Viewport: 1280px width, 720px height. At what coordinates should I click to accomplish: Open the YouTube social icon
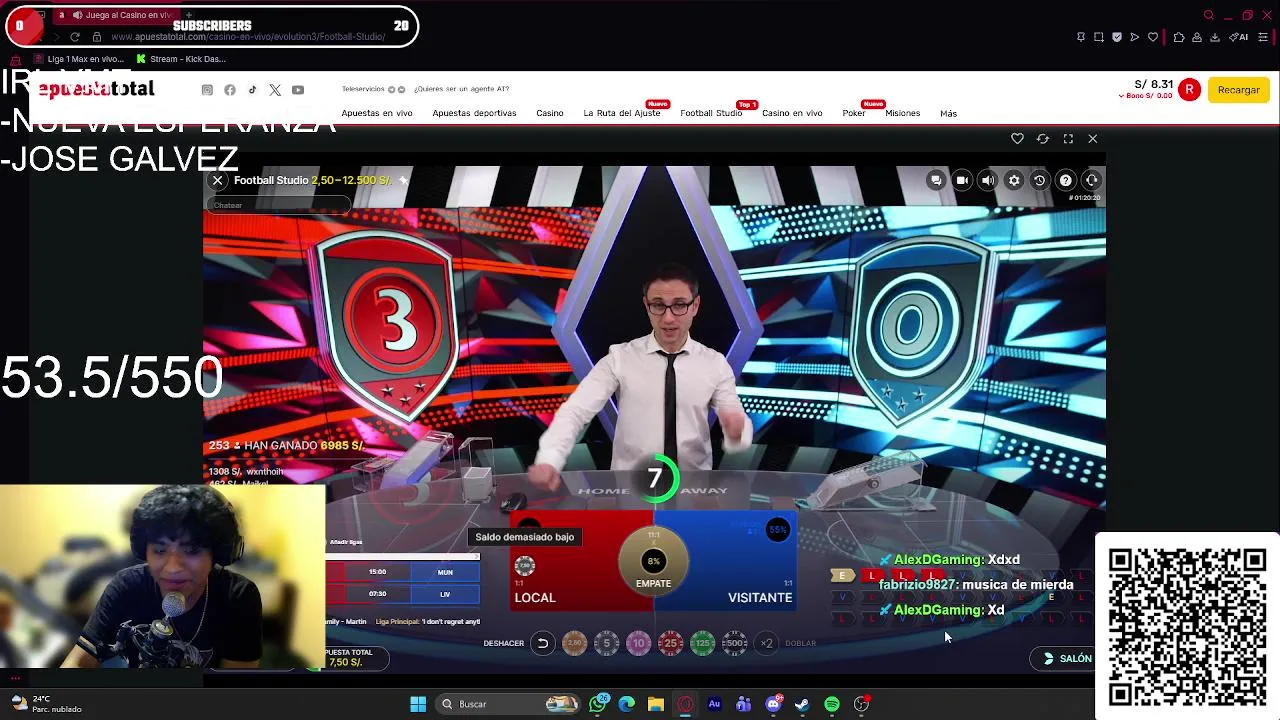point(298,90)
